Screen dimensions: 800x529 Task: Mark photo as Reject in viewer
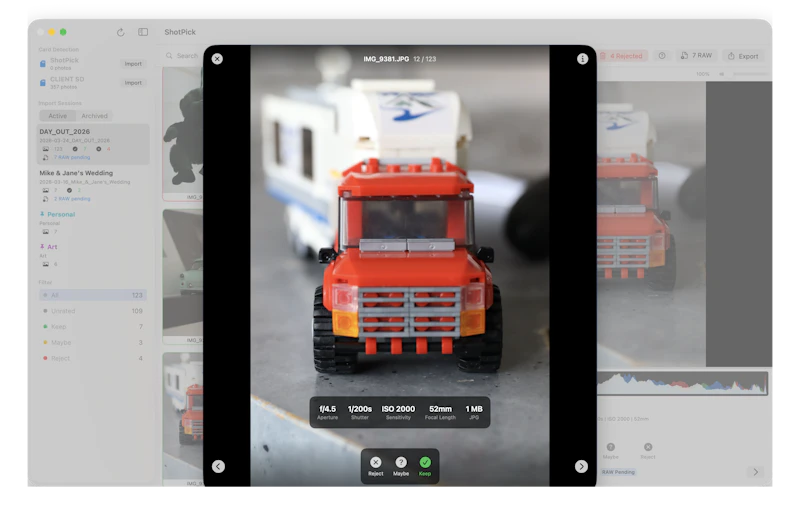376,466
